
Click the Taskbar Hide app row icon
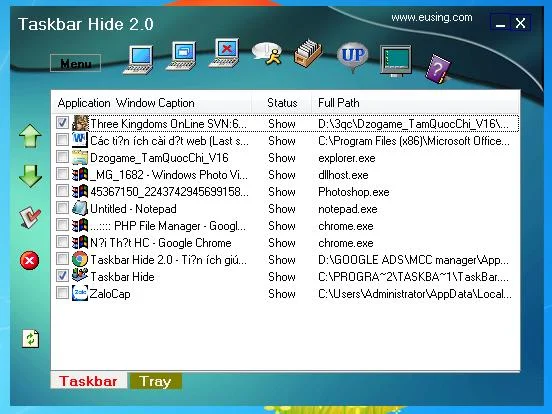point(80,276)
